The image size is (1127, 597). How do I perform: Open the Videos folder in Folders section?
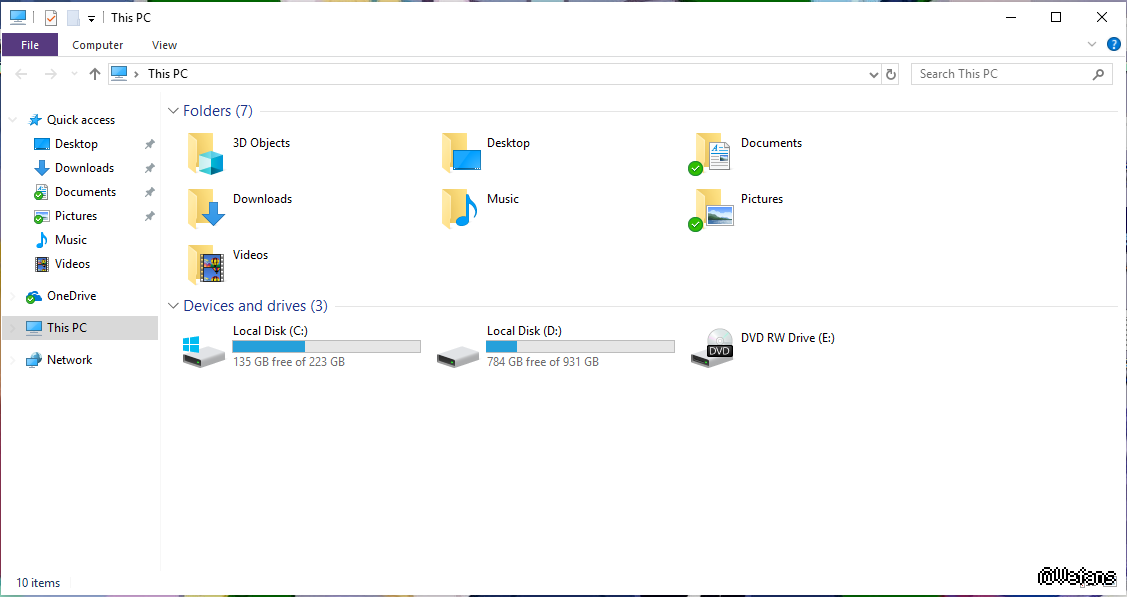[206, 265]
